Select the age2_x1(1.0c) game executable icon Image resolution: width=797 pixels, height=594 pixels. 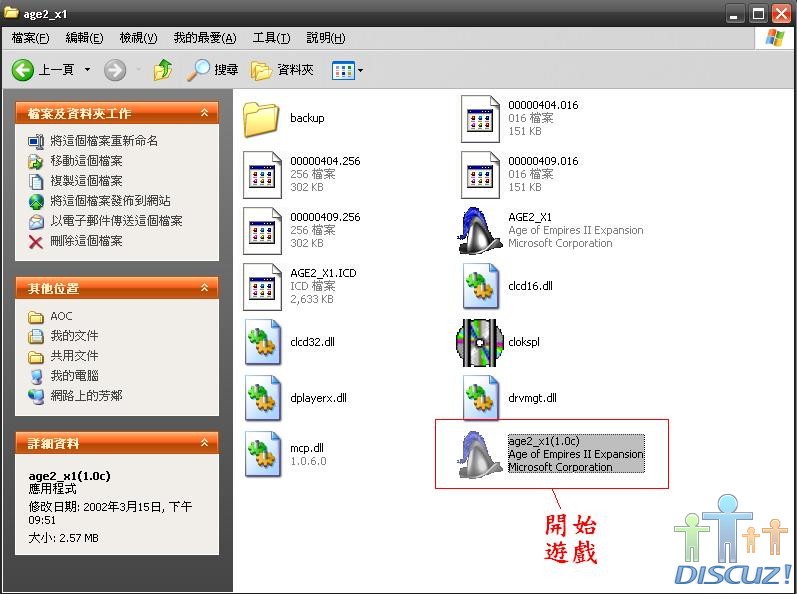(x=479, y=455)
